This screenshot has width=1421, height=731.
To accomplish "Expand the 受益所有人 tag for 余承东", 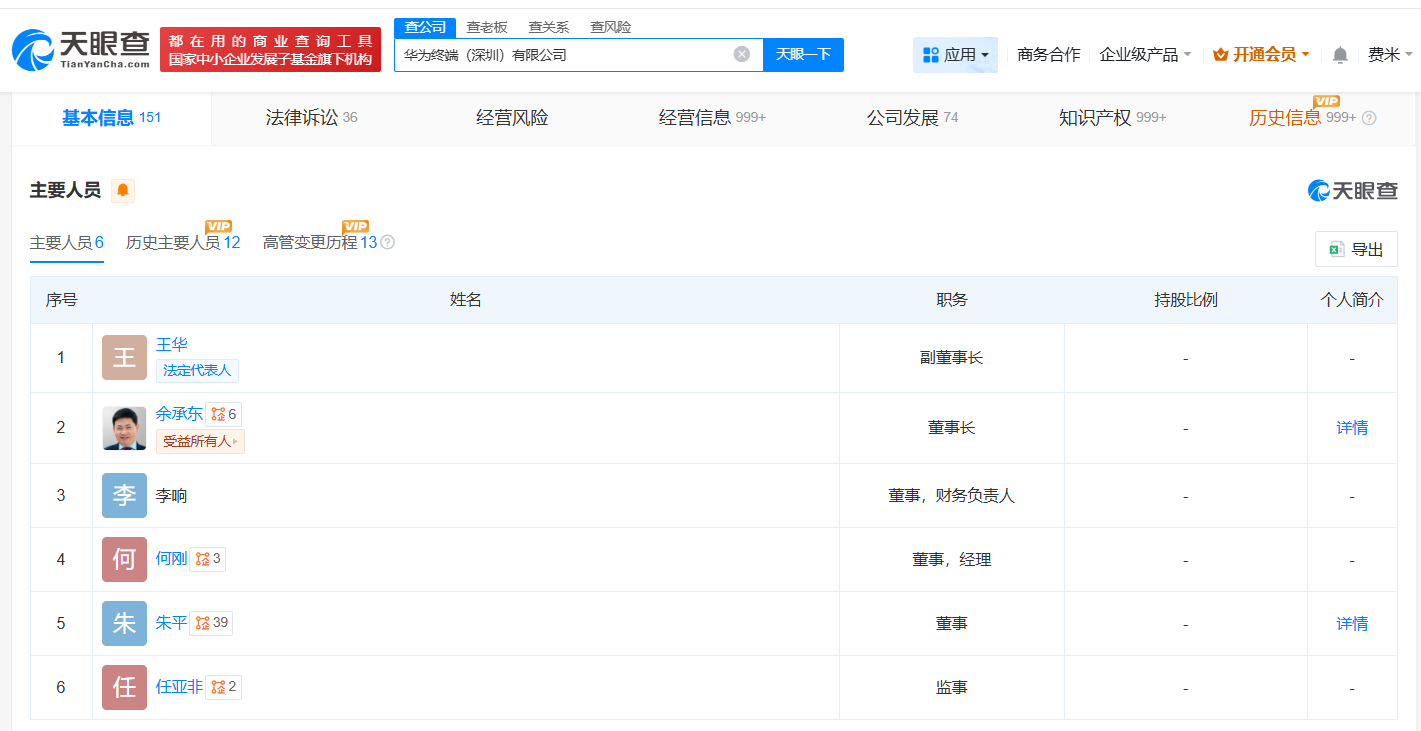I will 200,441.
